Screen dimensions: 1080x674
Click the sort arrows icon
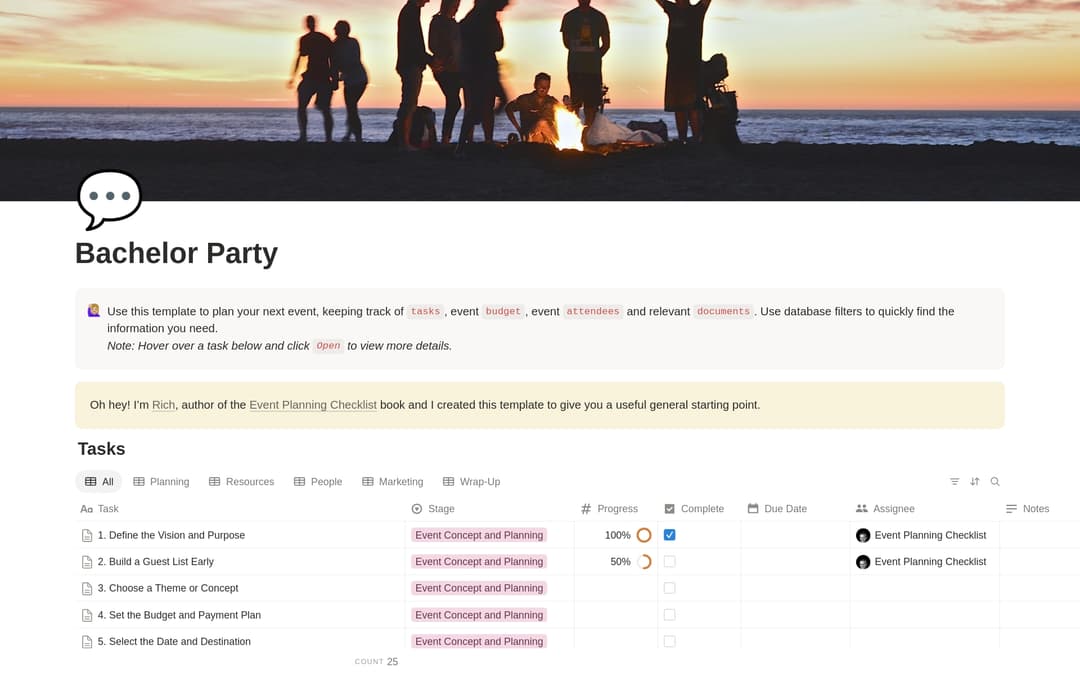pos(975,482)
